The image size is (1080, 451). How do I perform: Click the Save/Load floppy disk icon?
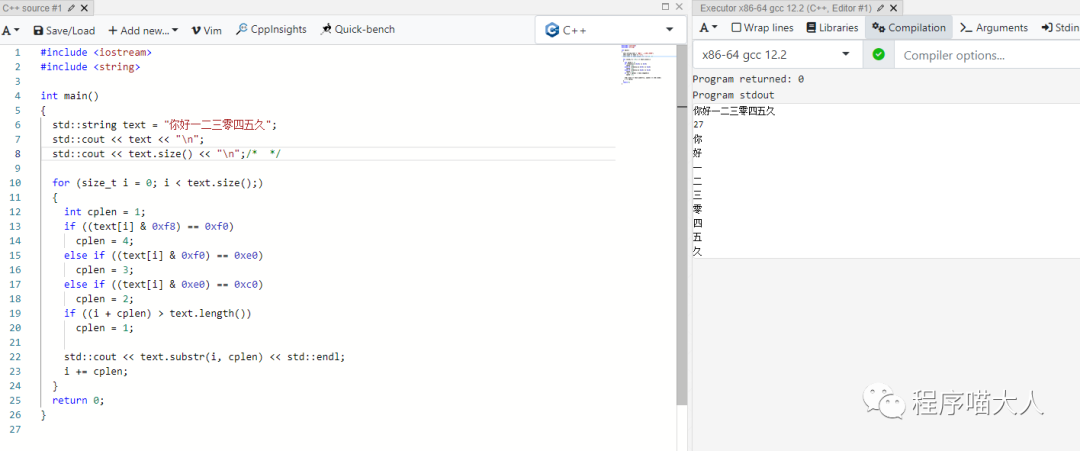(38, 30)
